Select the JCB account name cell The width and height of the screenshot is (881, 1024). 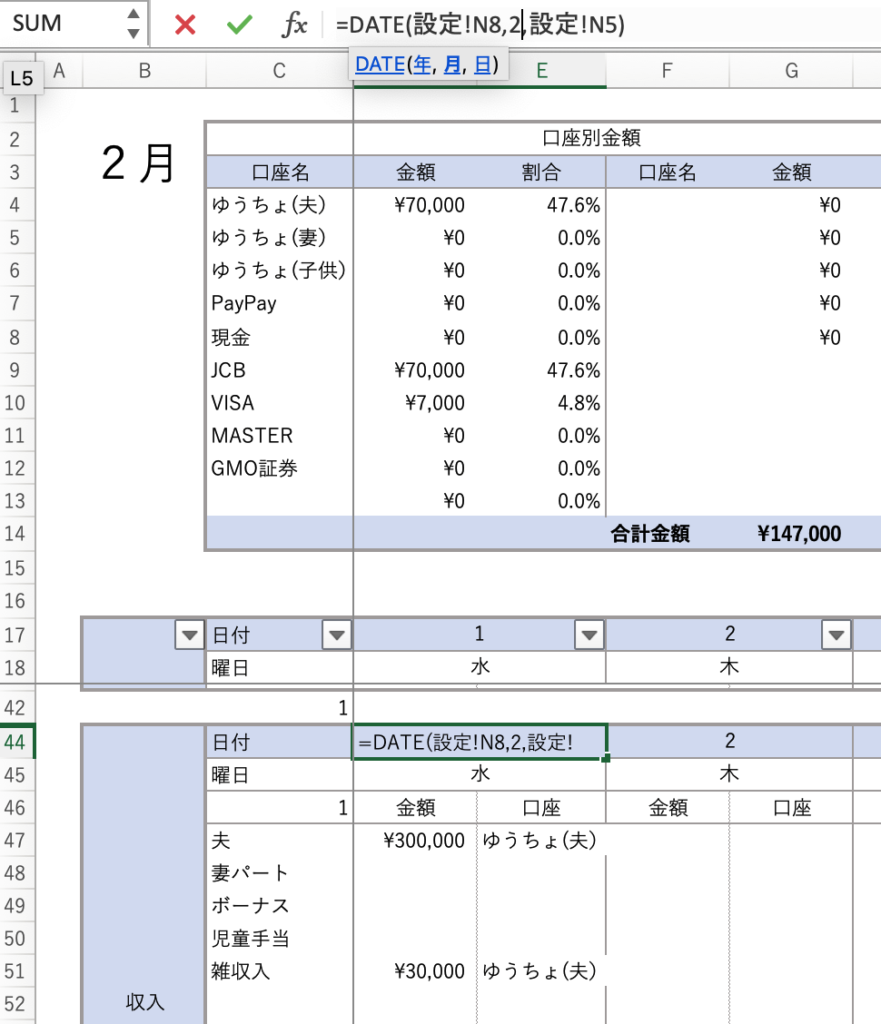pos(278,370)
